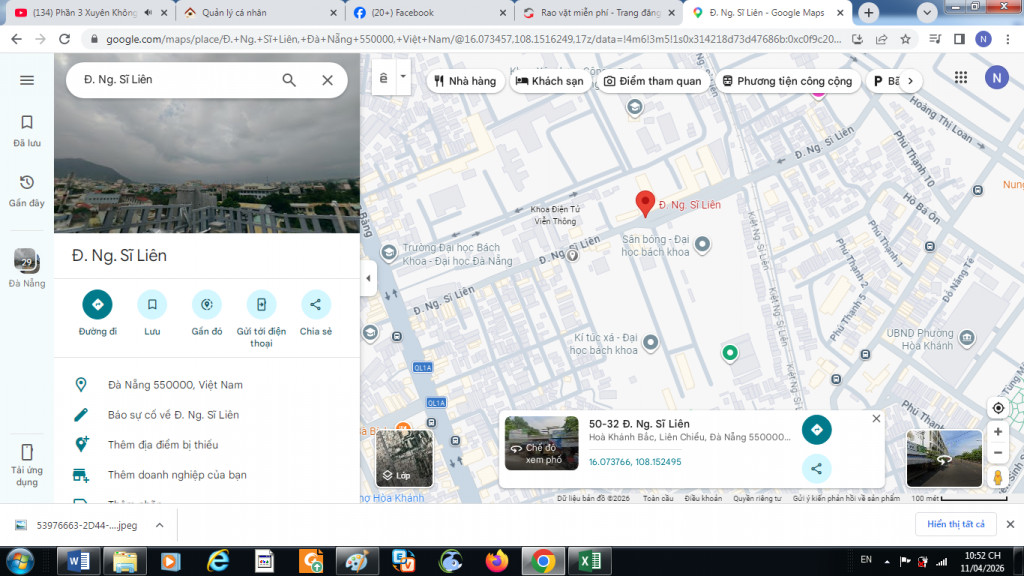Open the Chế độ xem phố thumbnail
Image resolution: width=1024 pixels, height=576 pixels.
(x=541, y=443)
